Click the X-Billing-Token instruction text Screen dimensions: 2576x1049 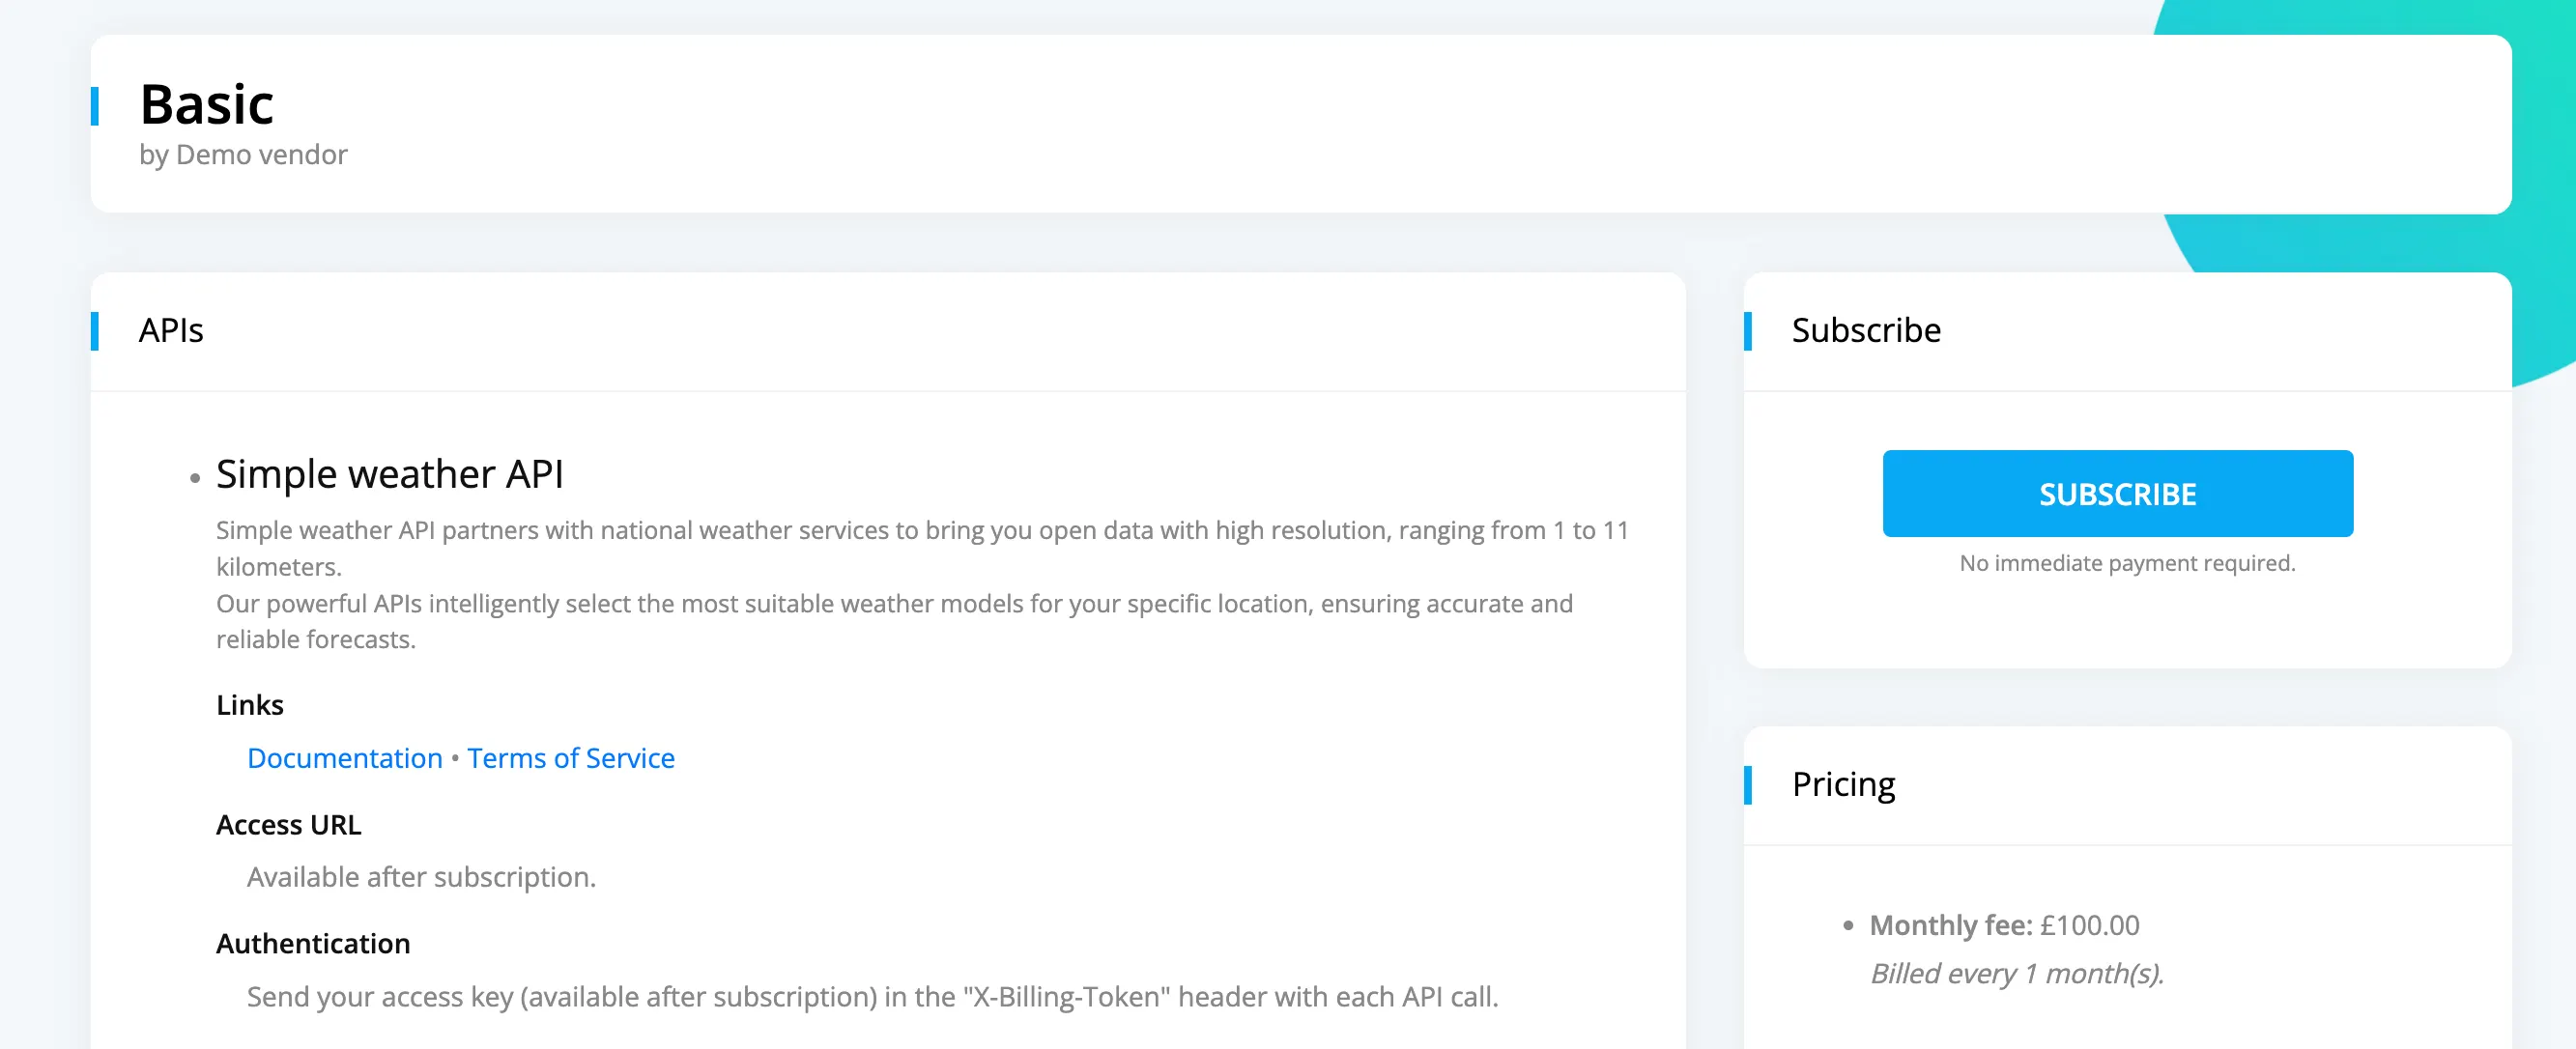click(872, 996)
